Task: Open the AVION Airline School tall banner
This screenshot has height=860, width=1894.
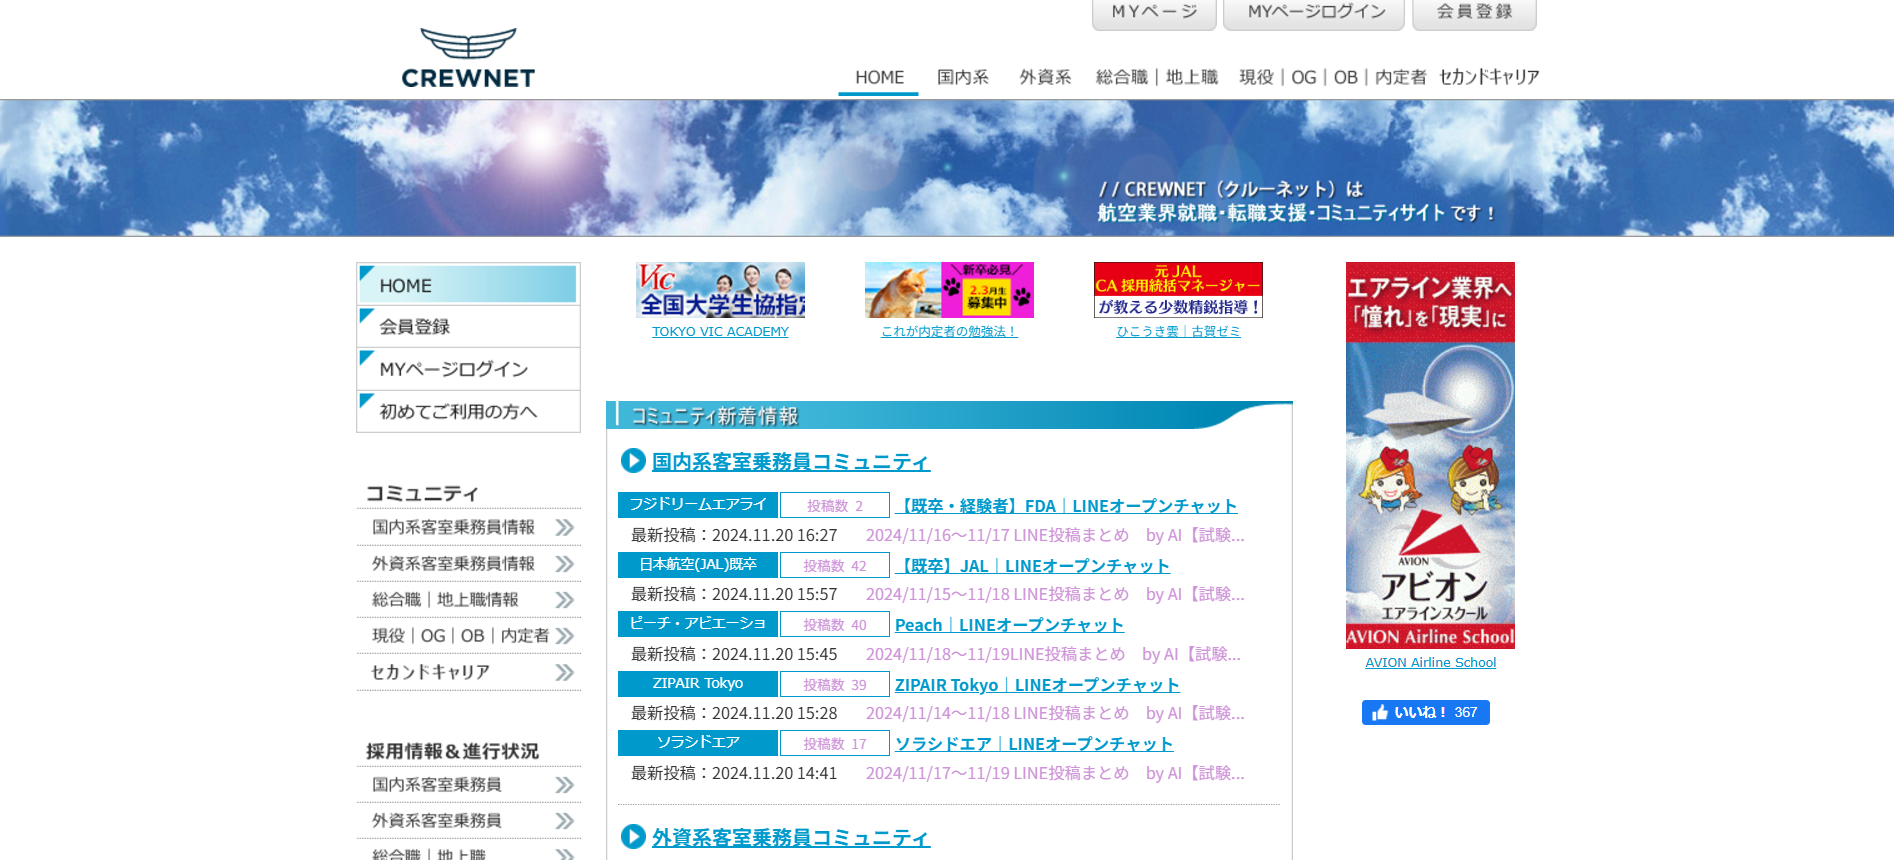Action: 1430,455
